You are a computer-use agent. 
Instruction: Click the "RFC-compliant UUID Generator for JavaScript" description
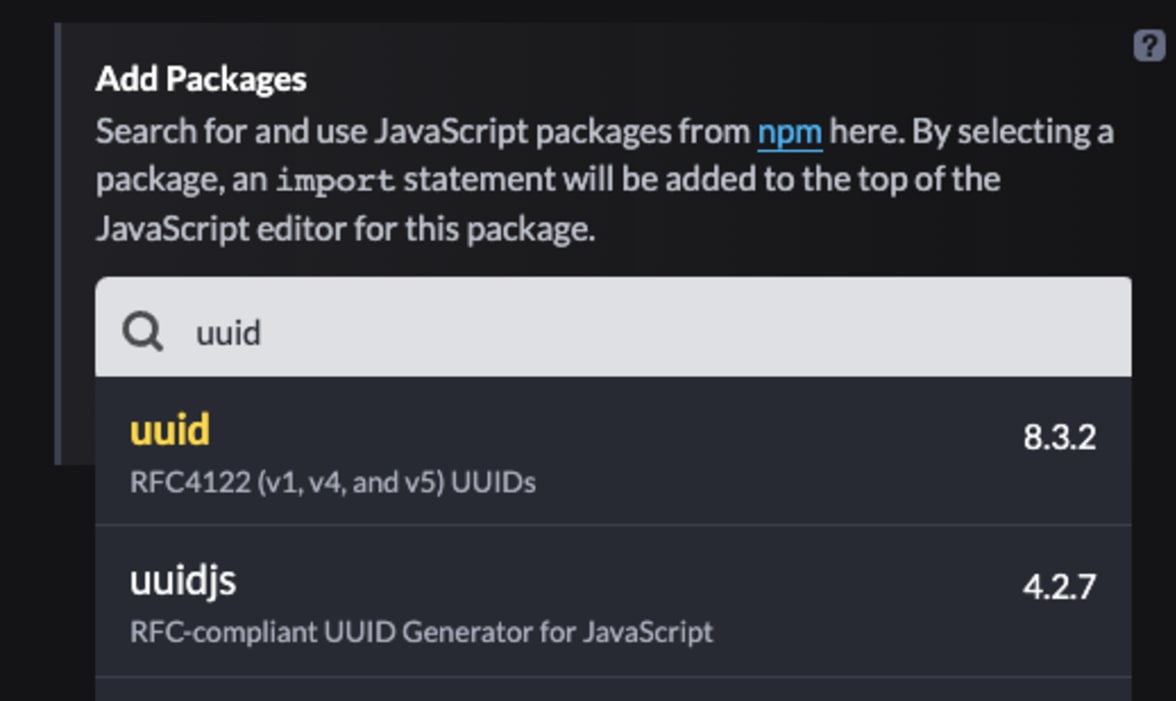[x=421, y=633]
